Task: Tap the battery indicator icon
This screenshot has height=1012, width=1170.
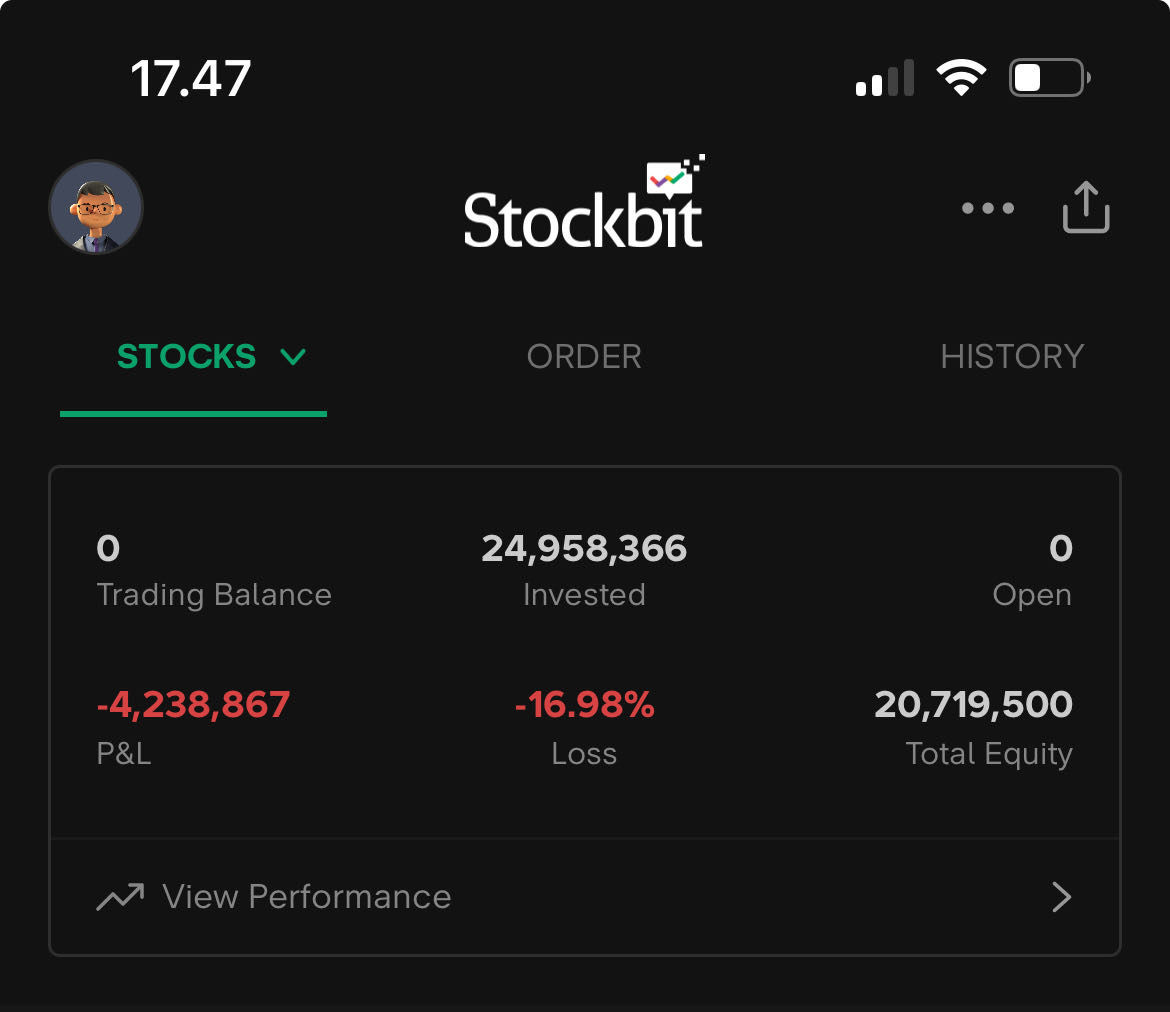Action: coord(1049,78)
